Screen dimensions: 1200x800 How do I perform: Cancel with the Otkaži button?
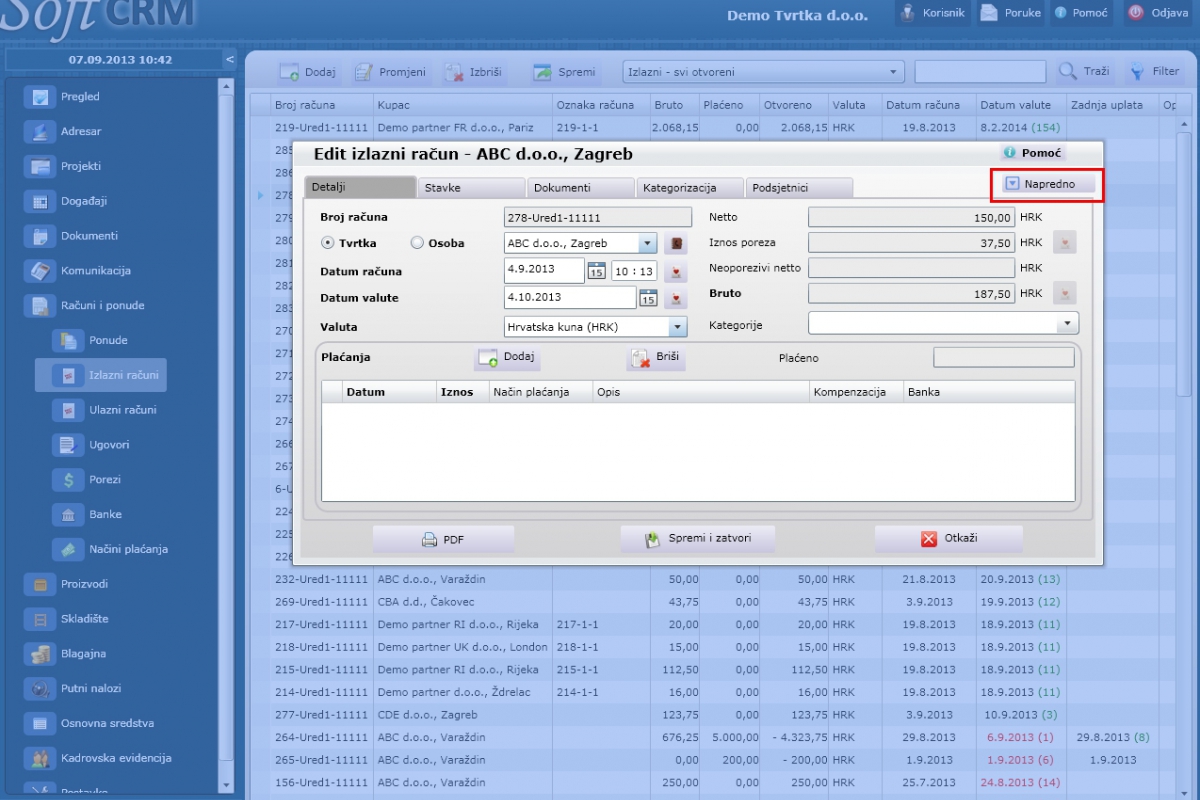pos(948,538)
